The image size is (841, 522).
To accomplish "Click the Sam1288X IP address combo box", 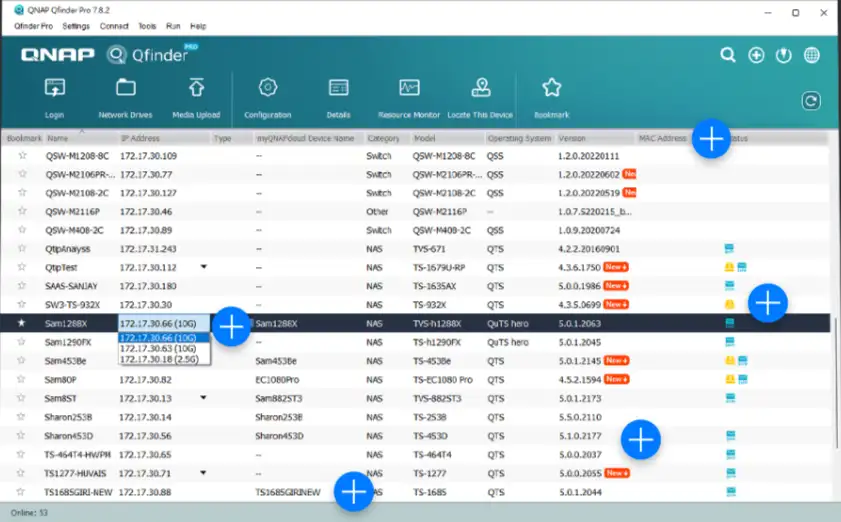I will point(164,324).
